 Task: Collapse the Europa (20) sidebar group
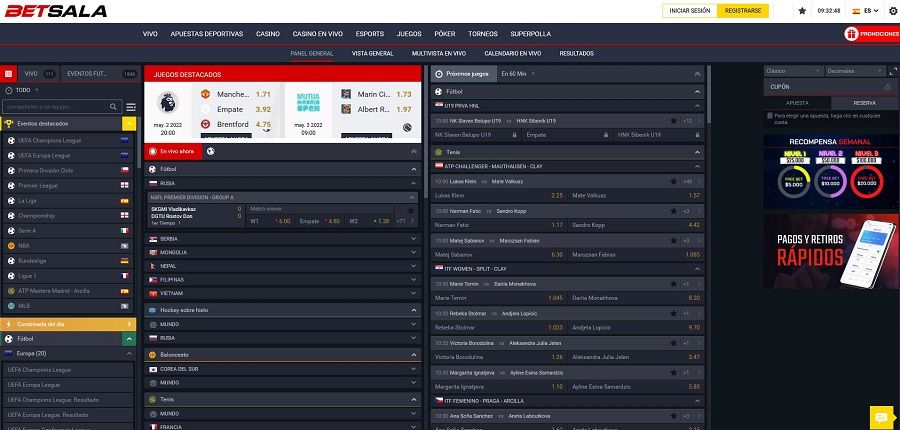129,354
